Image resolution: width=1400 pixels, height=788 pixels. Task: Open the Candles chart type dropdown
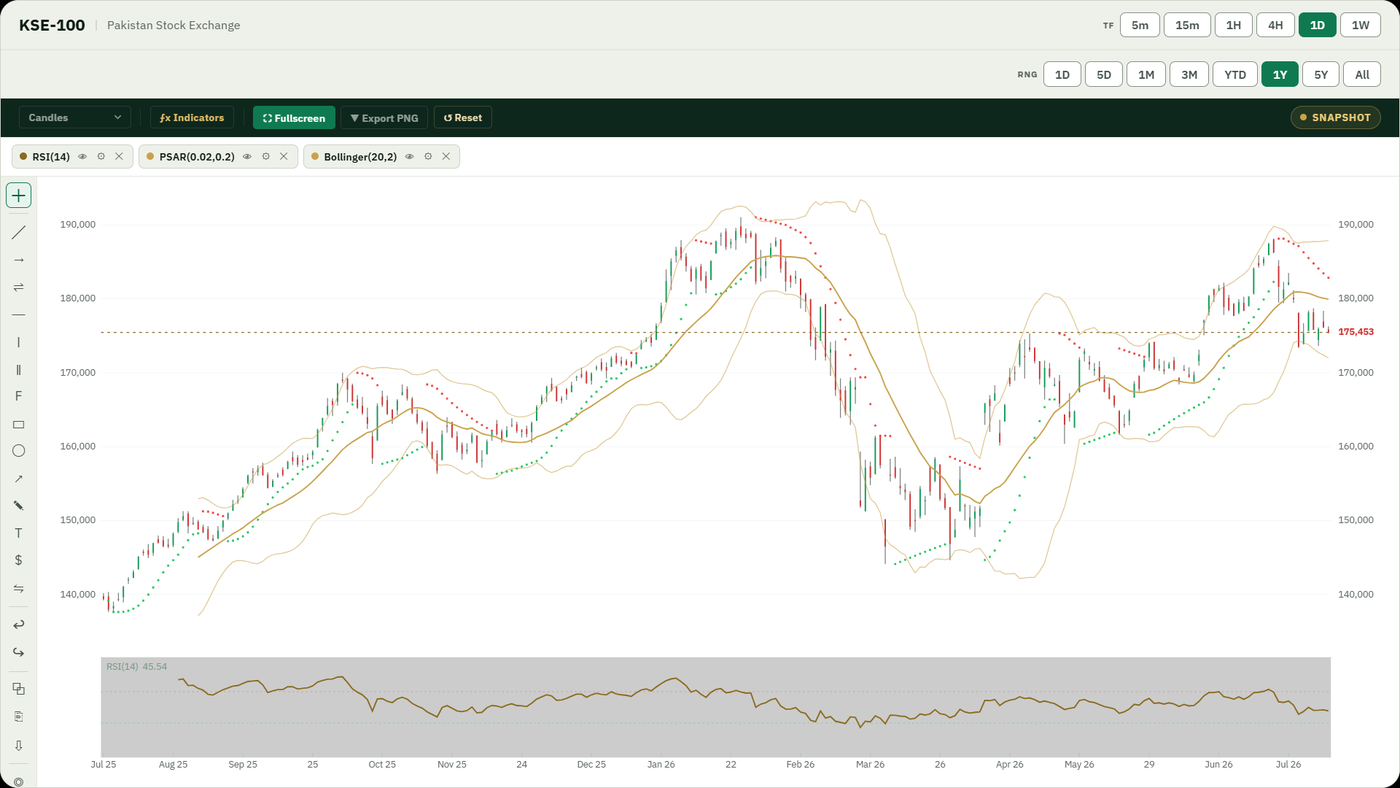75,118
